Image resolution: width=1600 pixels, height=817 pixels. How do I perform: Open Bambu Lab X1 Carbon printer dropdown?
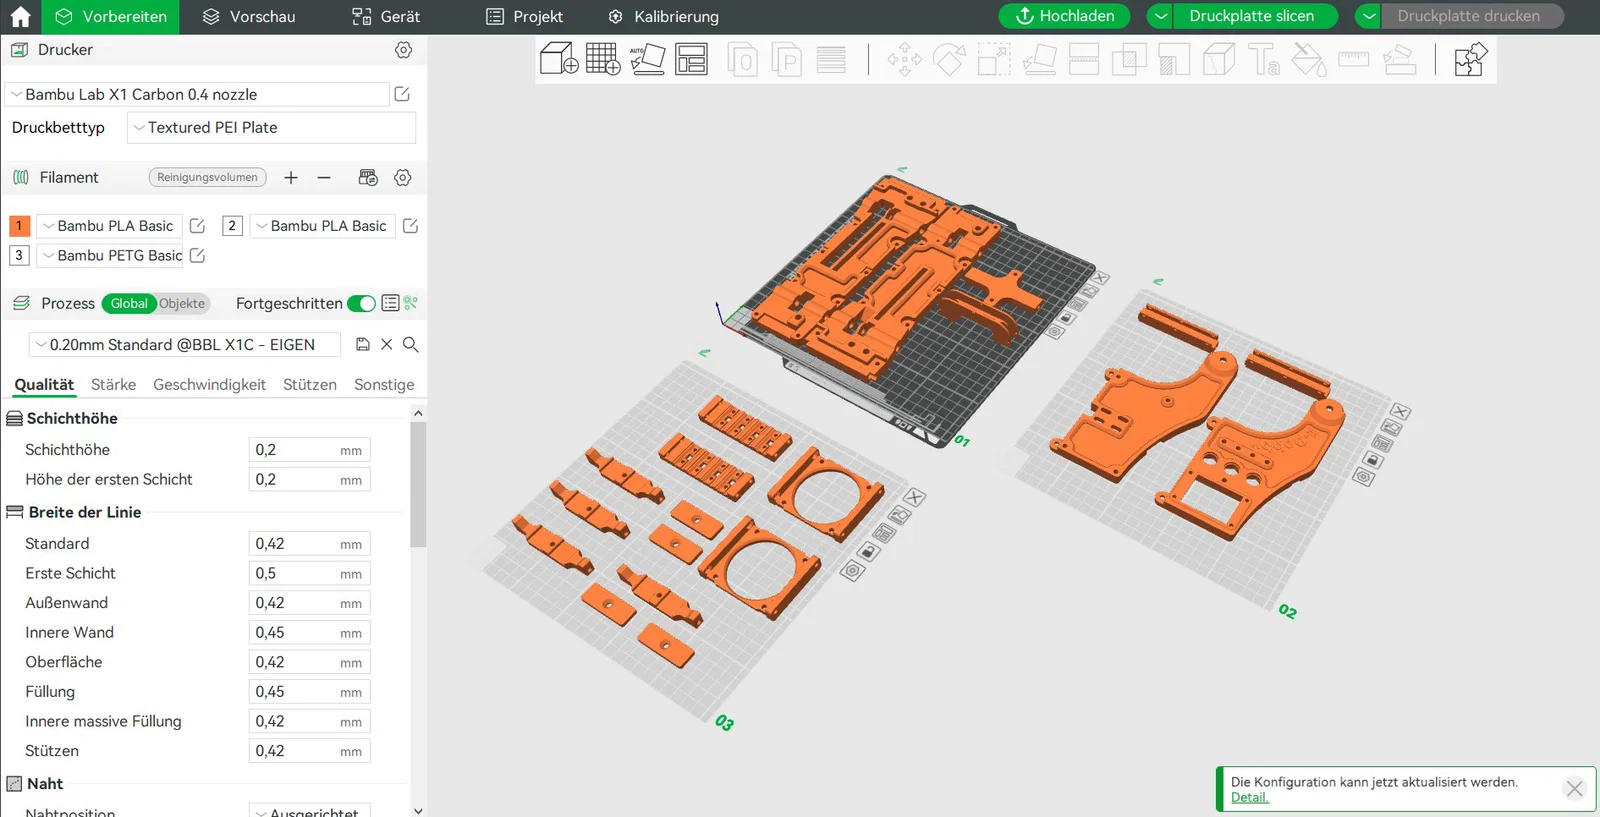point(197,95)
